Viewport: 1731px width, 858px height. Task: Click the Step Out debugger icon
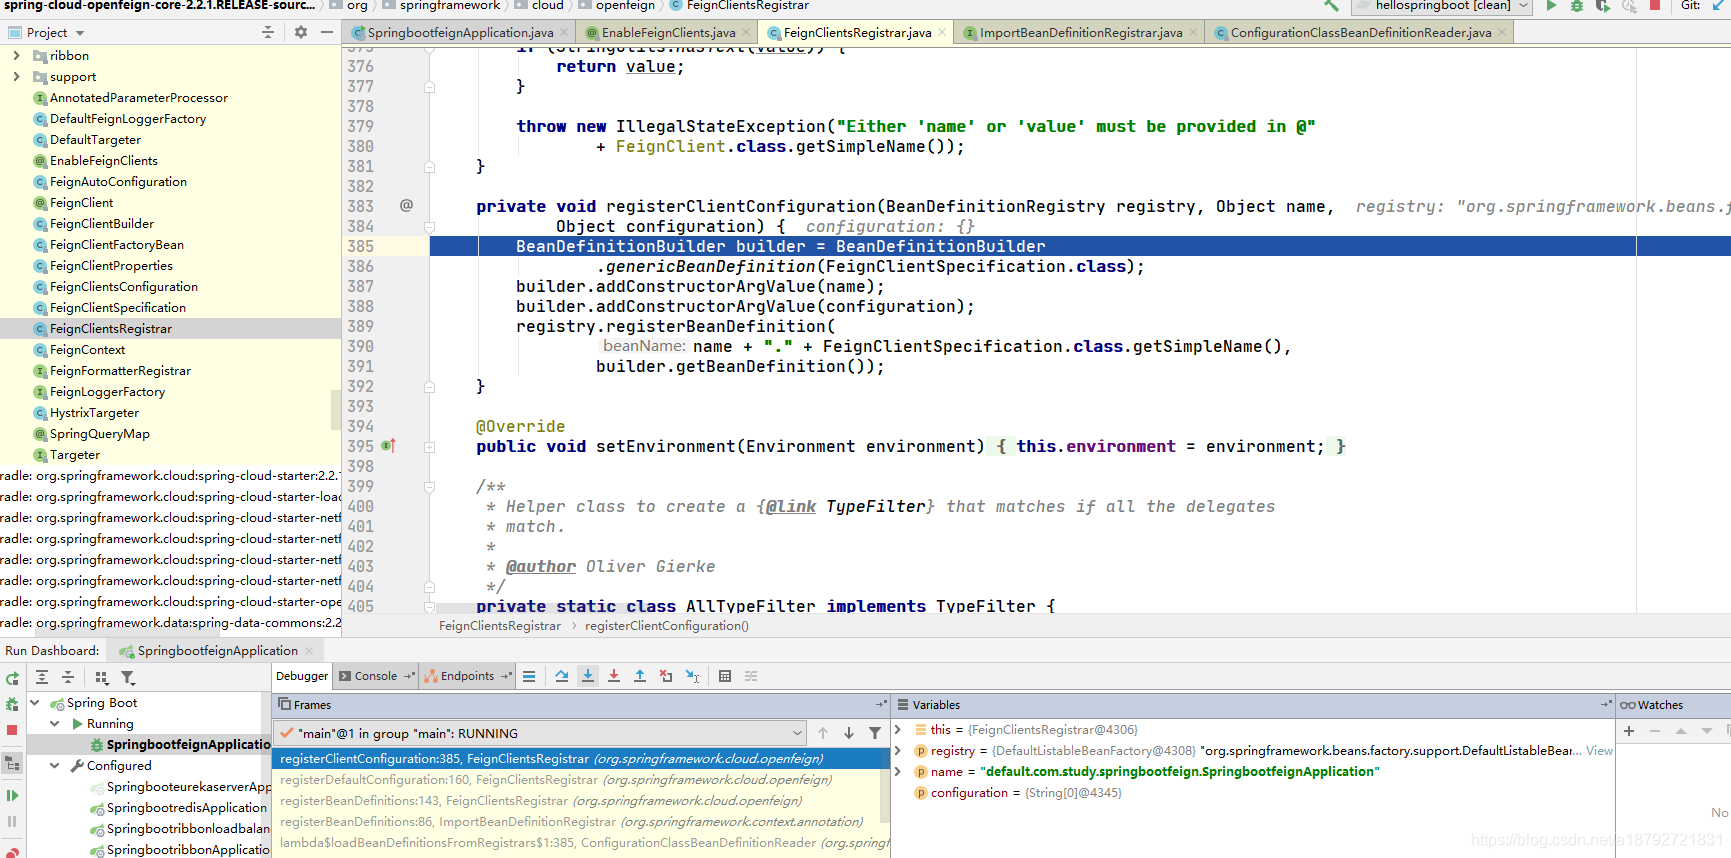[640, 676]
